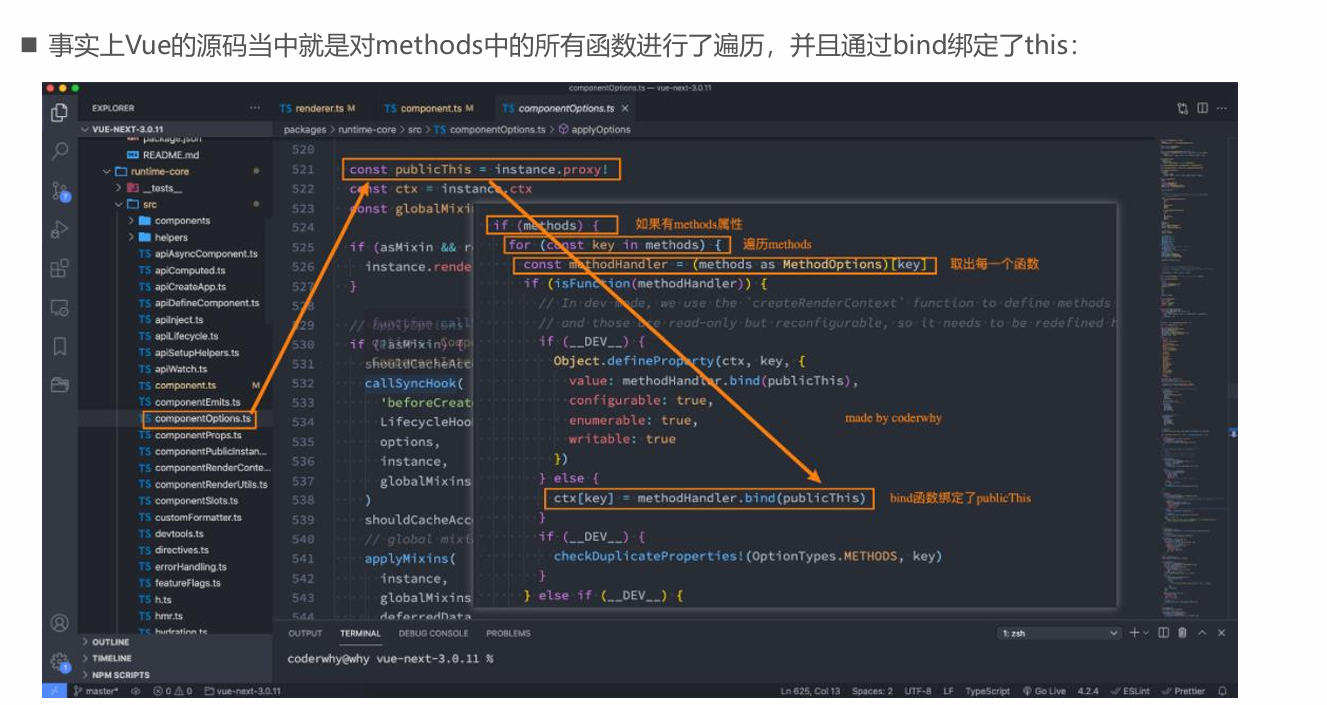Add a new terminal with plus icon
Viewport: 1327px width, 705px height.
coord(1134,633)
